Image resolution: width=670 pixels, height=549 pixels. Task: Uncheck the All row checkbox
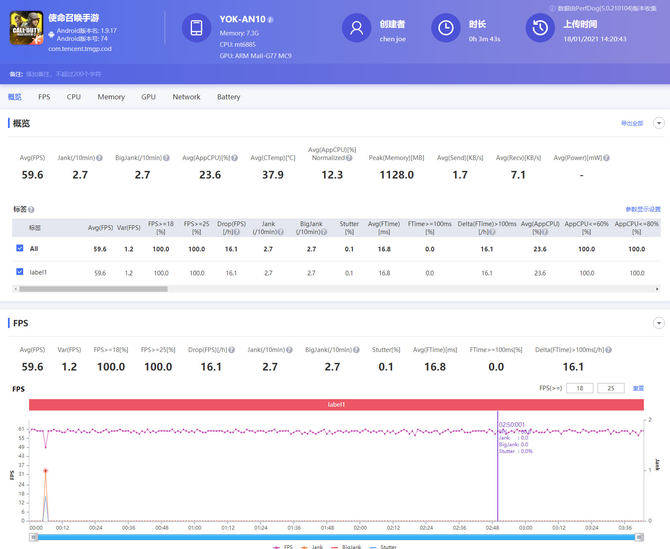click(20, 248)
